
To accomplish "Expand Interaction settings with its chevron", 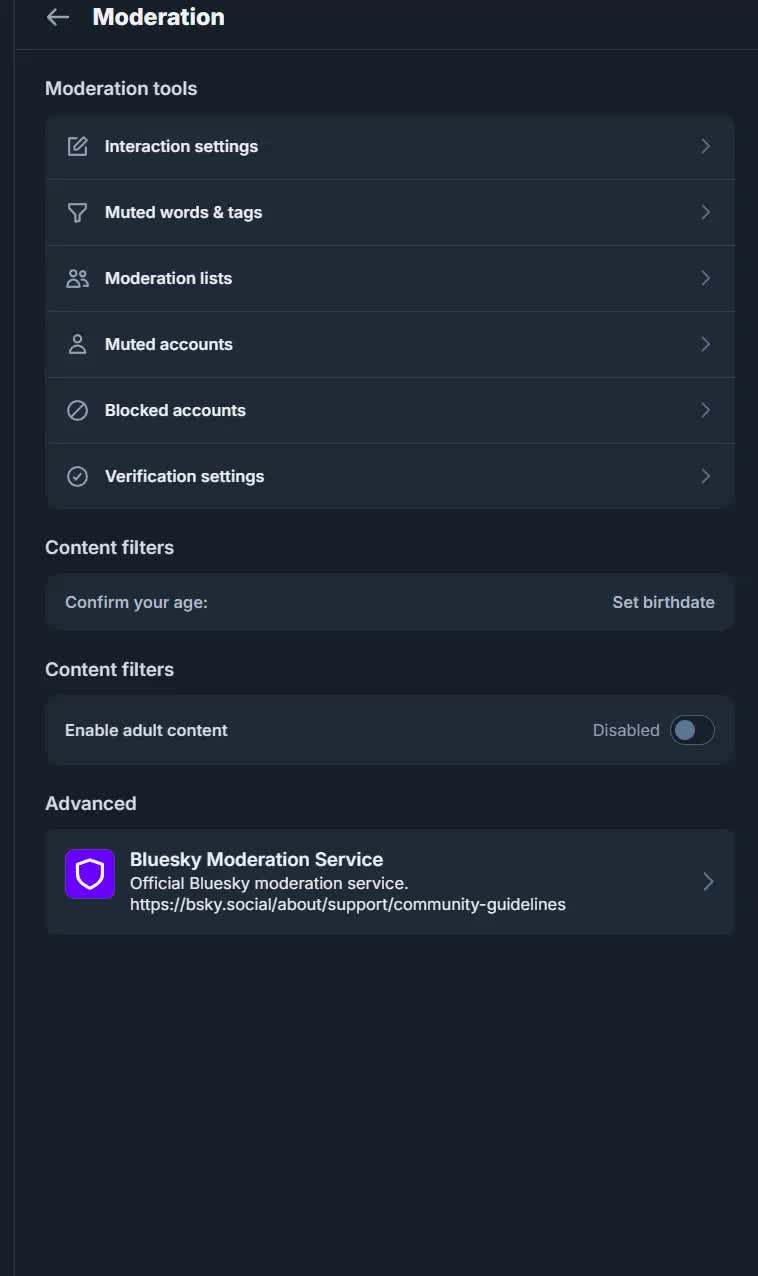I will tap(706, 146).
